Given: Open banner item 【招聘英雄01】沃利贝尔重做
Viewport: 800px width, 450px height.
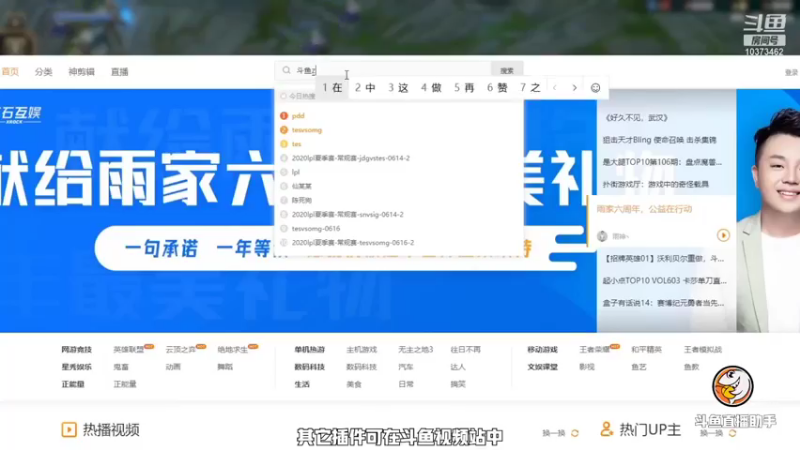Looking at the screenshot, I should 663,259.
